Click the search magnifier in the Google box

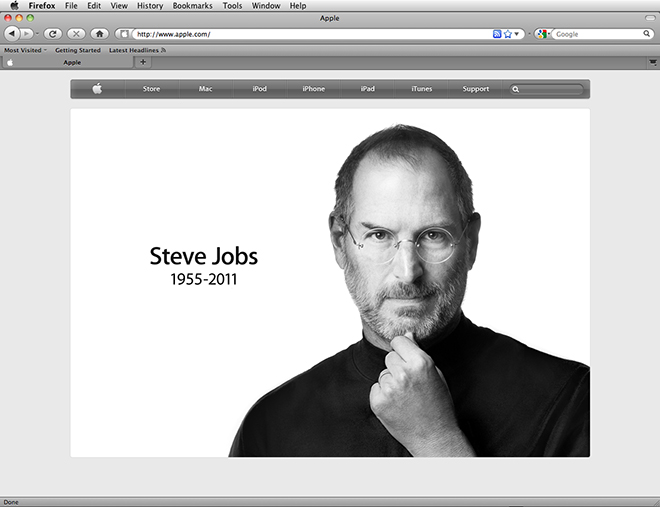click(647, 34)
